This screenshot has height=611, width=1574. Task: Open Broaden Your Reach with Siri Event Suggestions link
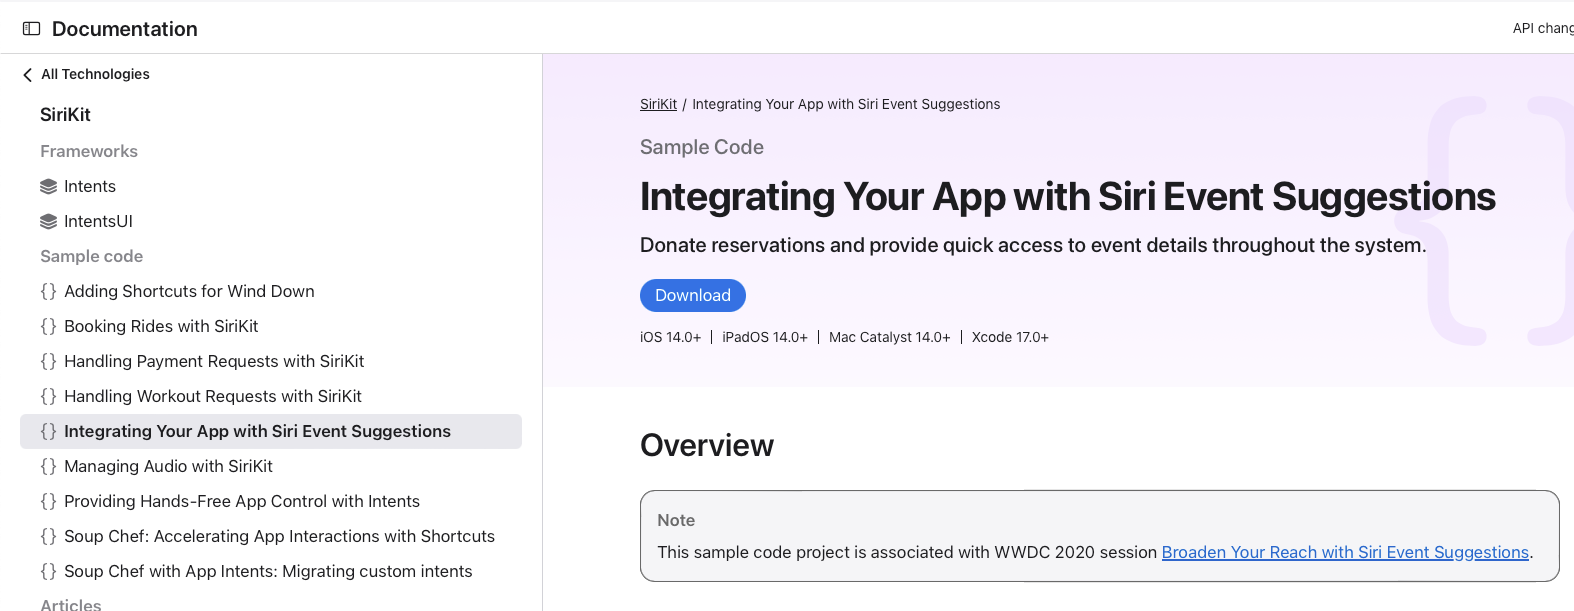point(1344,553)
